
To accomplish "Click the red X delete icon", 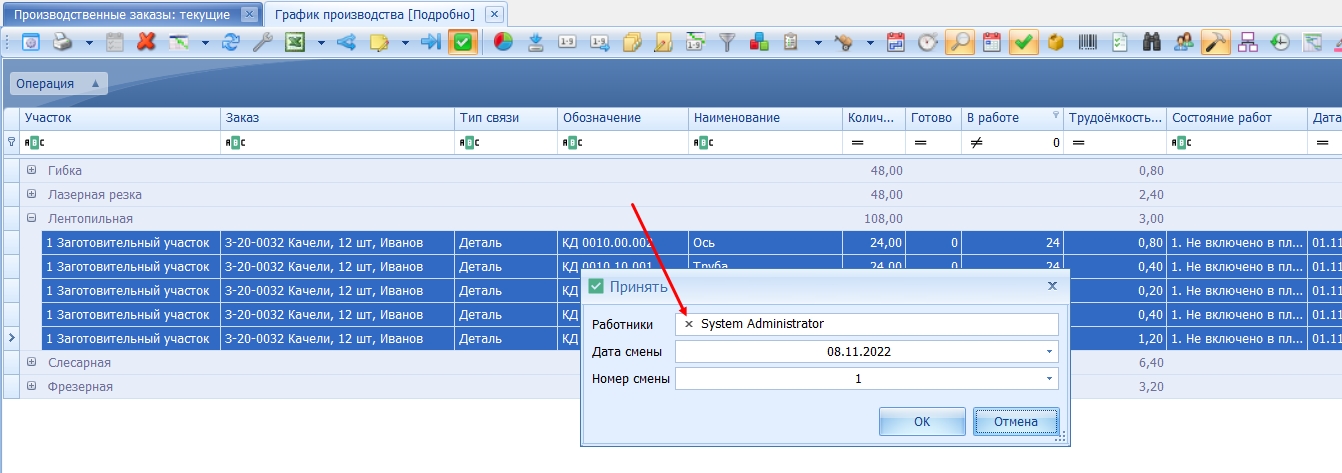I will (146, 43).
